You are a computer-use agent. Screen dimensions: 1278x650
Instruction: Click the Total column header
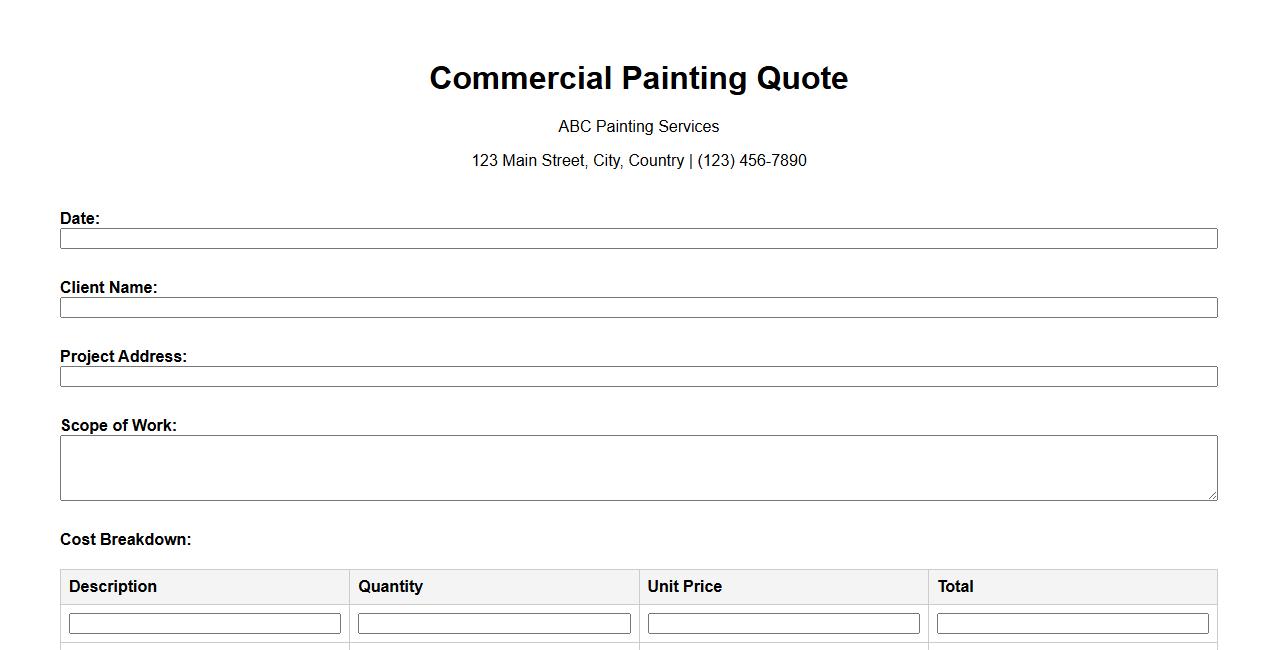pyautogui.click(x=955, y=586)
